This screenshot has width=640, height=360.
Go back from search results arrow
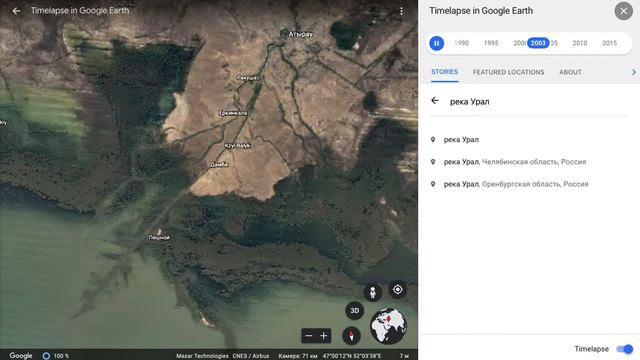click(435, 100)
